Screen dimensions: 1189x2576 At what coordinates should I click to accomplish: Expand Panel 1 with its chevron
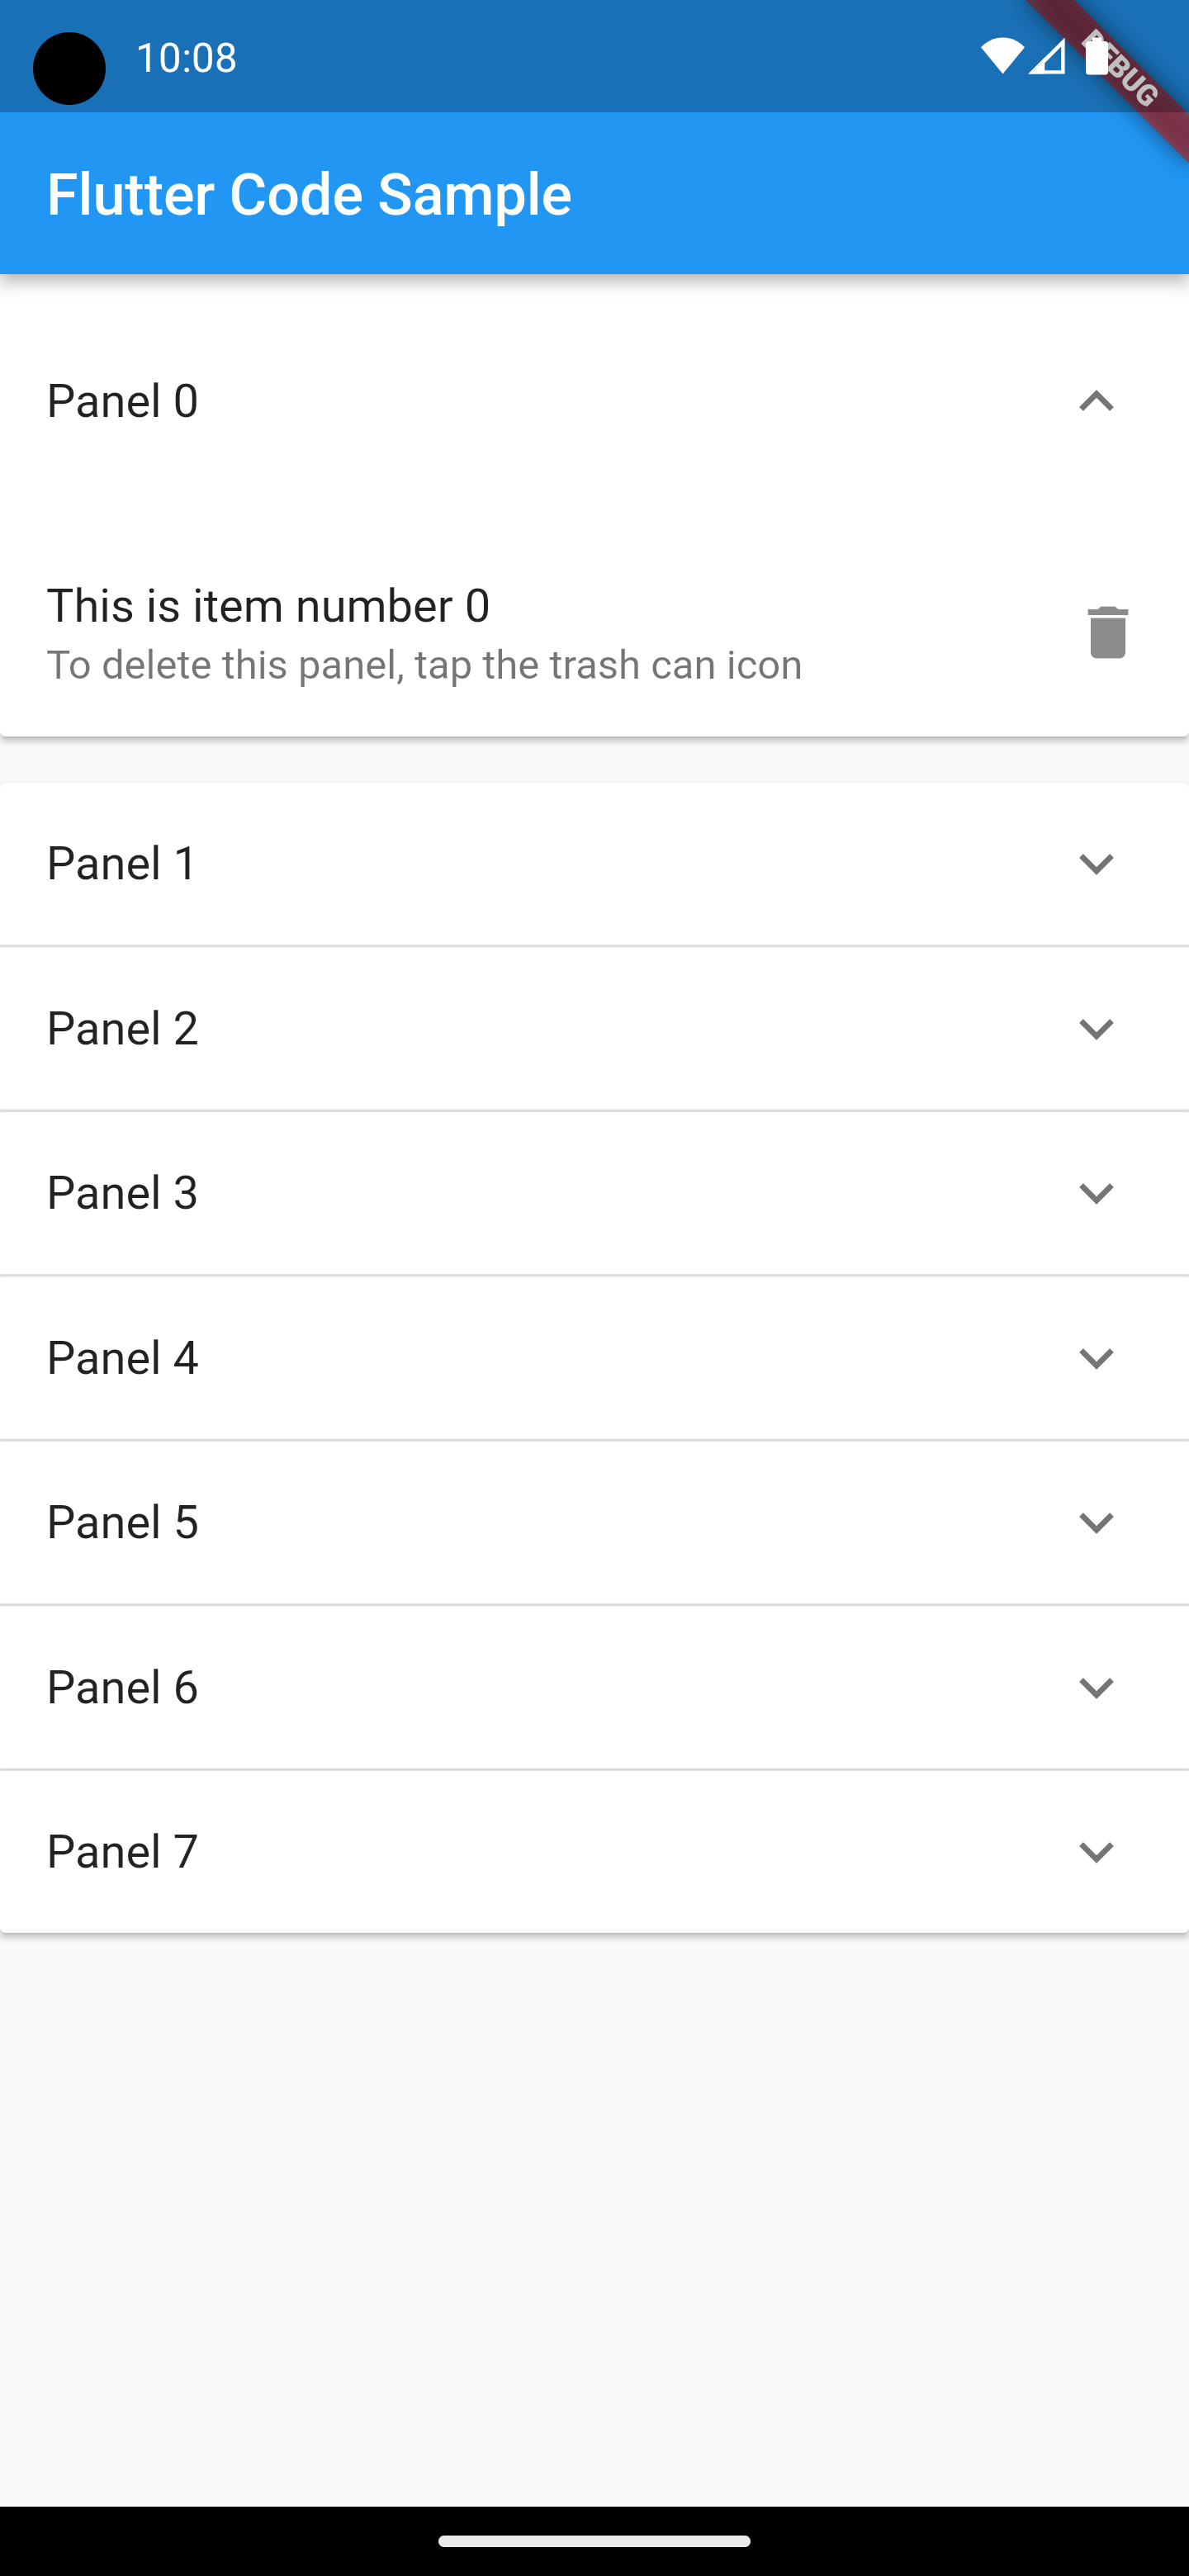(1096, 864)
